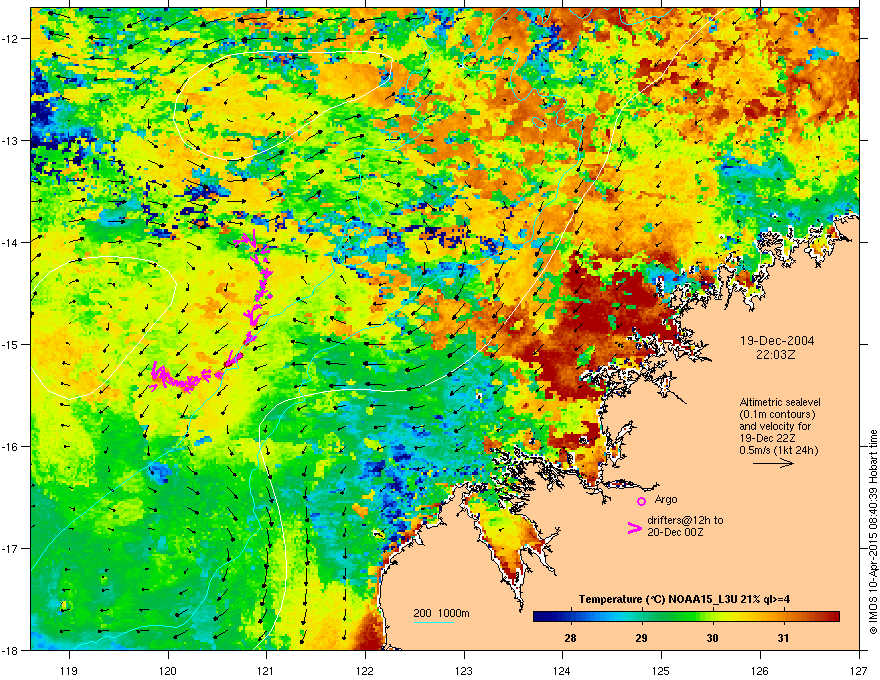
Task: Click longitude axis label 124
Action: click(x=562, y=670)
